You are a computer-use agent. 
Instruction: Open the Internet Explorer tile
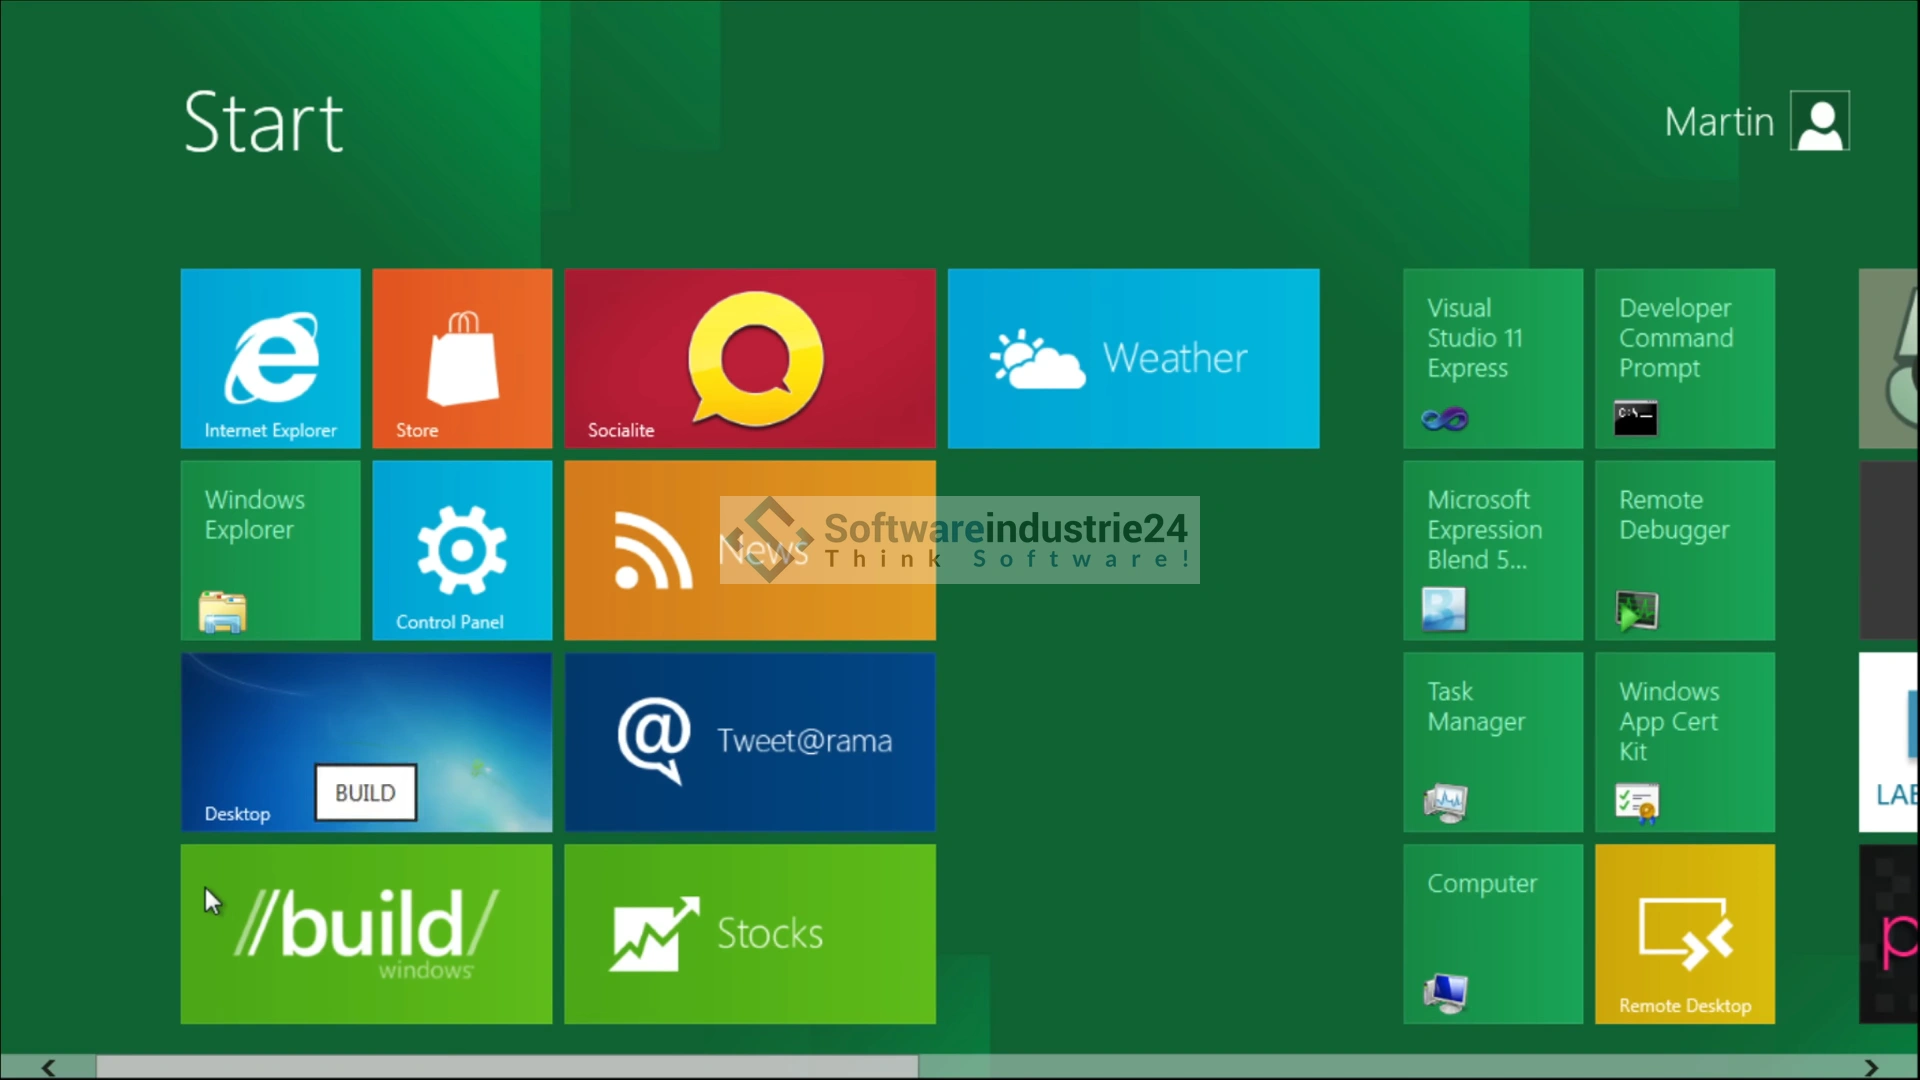[270, 358]
